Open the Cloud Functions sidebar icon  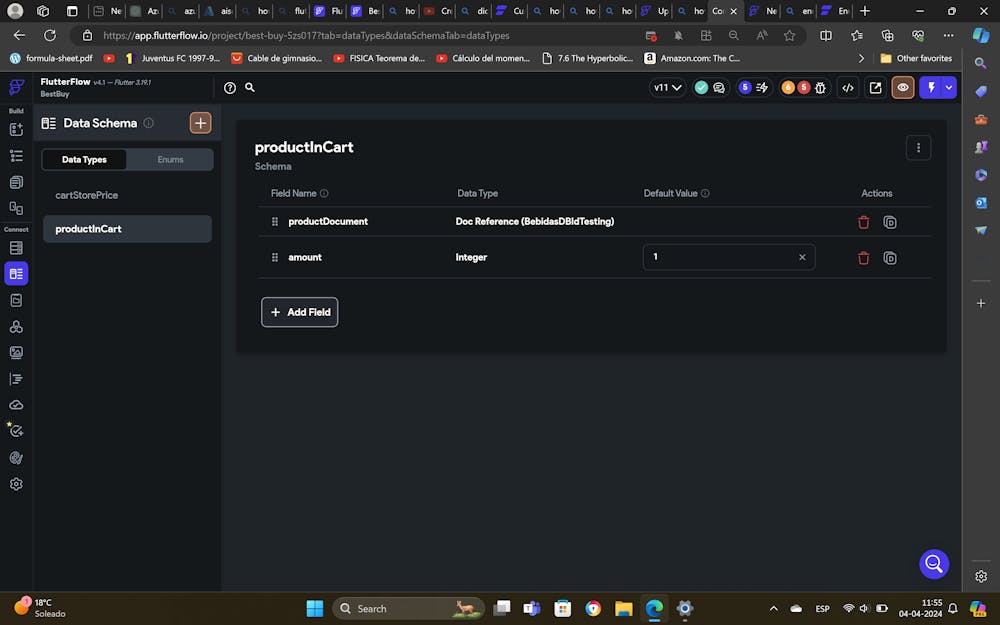click(x=16, y=405)
